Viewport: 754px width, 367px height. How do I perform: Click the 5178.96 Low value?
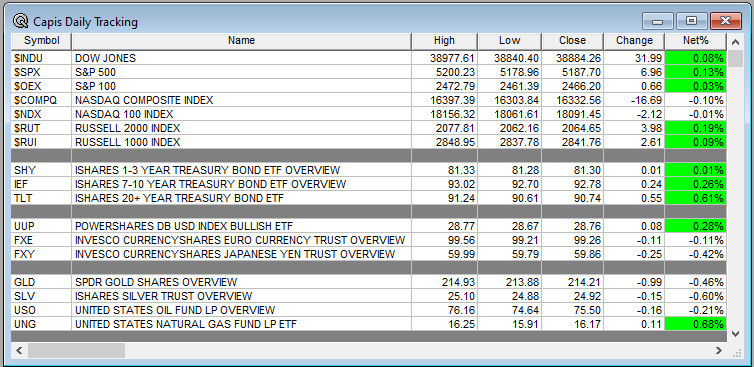510,72
